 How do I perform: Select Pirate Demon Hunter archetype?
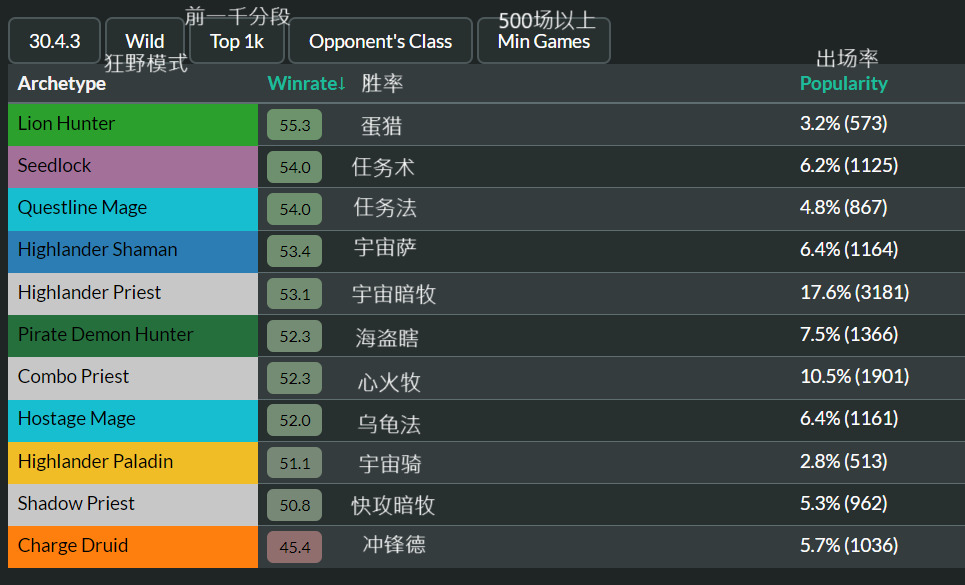[x=133, y=336]
